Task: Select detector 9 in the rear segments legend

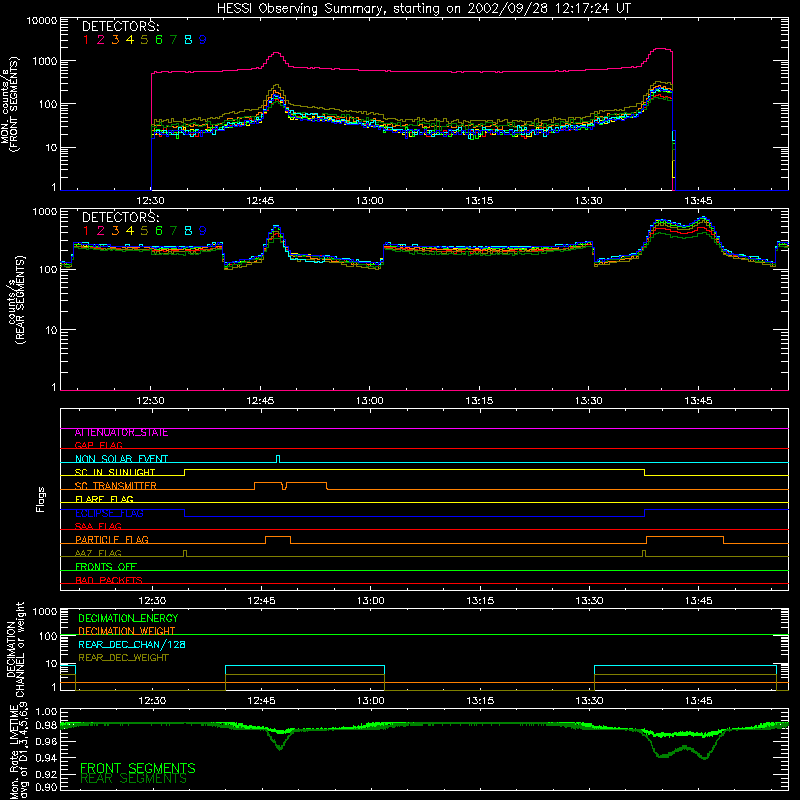Action: [x=203, y=231]
